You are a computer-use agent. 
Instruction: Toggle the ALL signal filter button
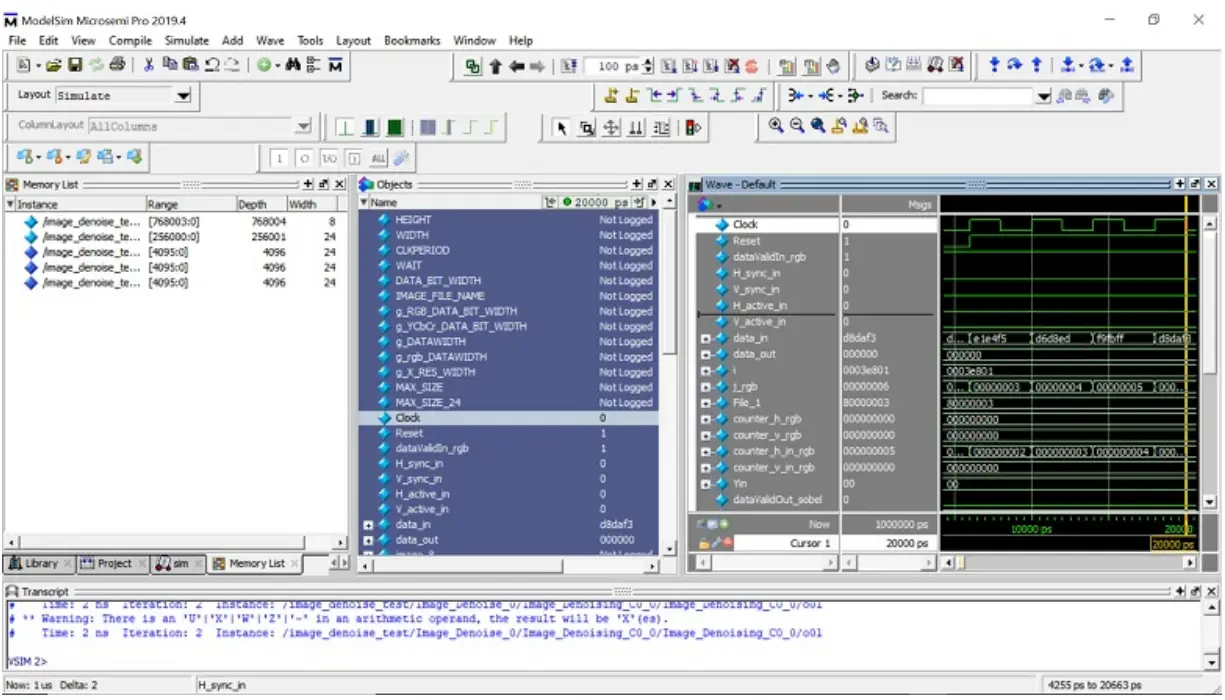378,158
